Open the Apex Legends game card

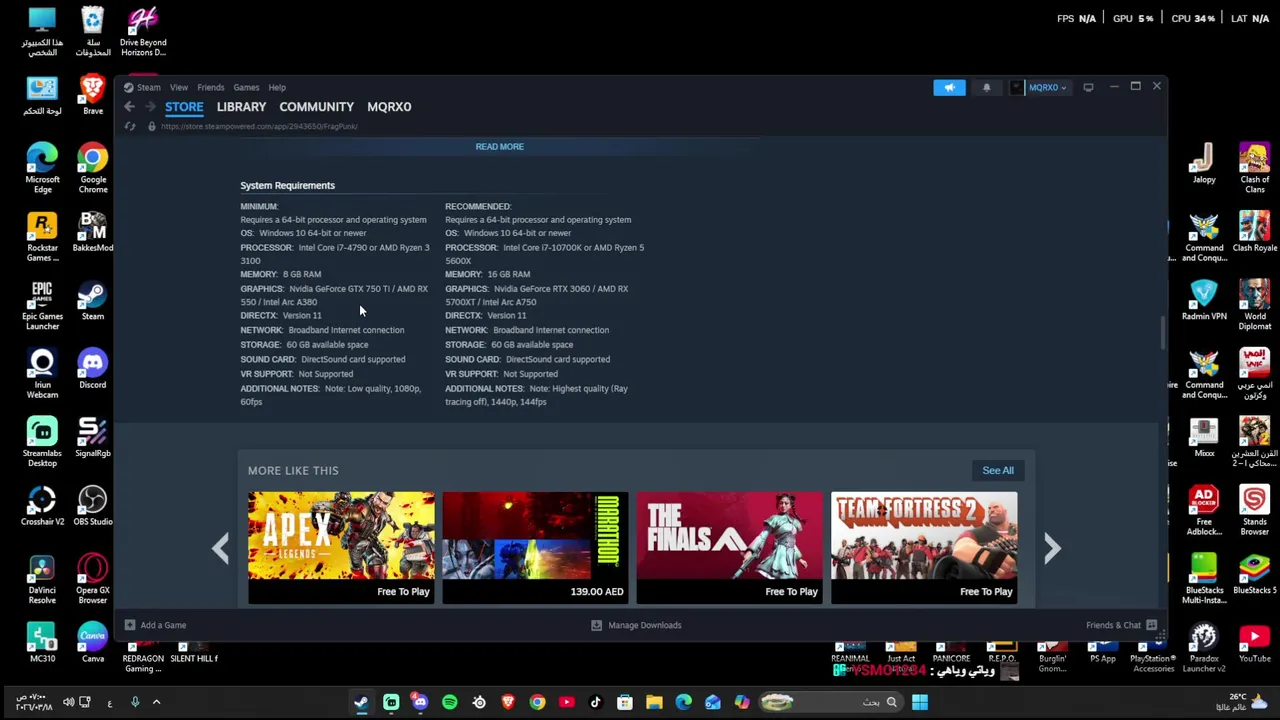[x=341, y=547]
